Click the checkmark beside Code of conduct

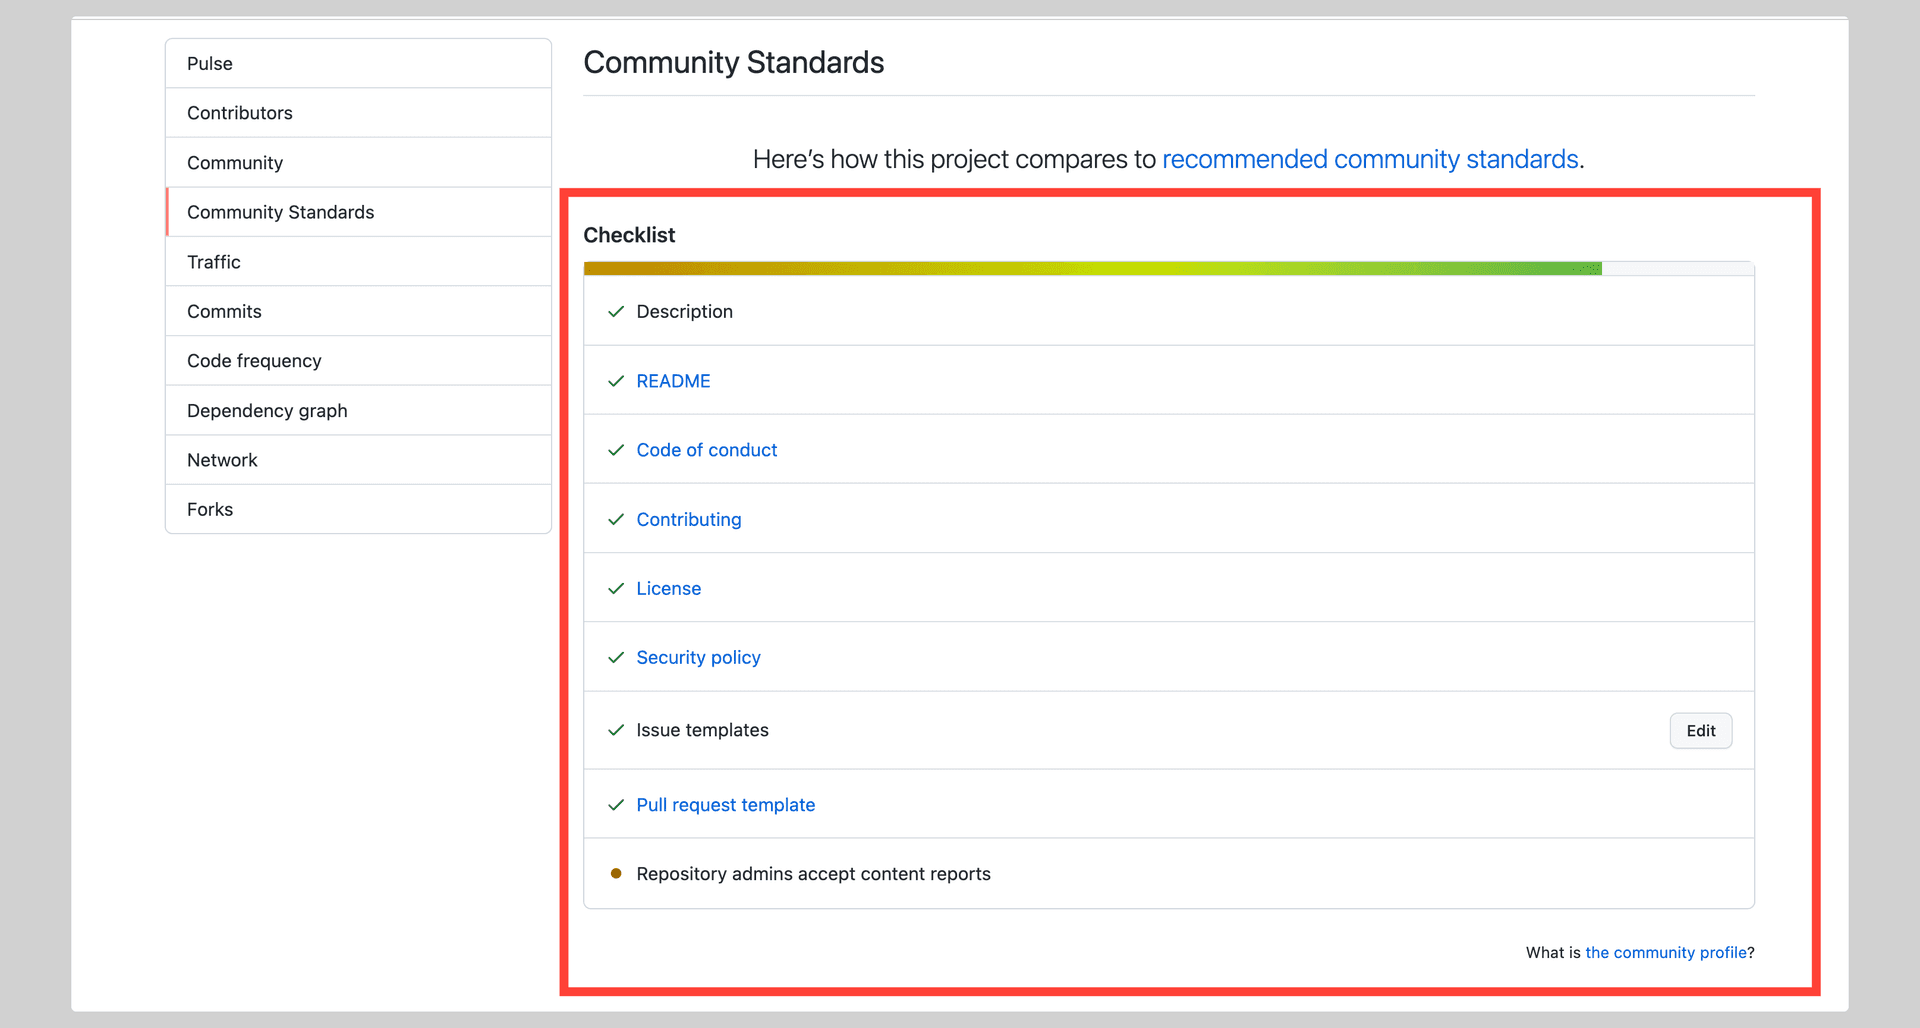pos(616,450)
